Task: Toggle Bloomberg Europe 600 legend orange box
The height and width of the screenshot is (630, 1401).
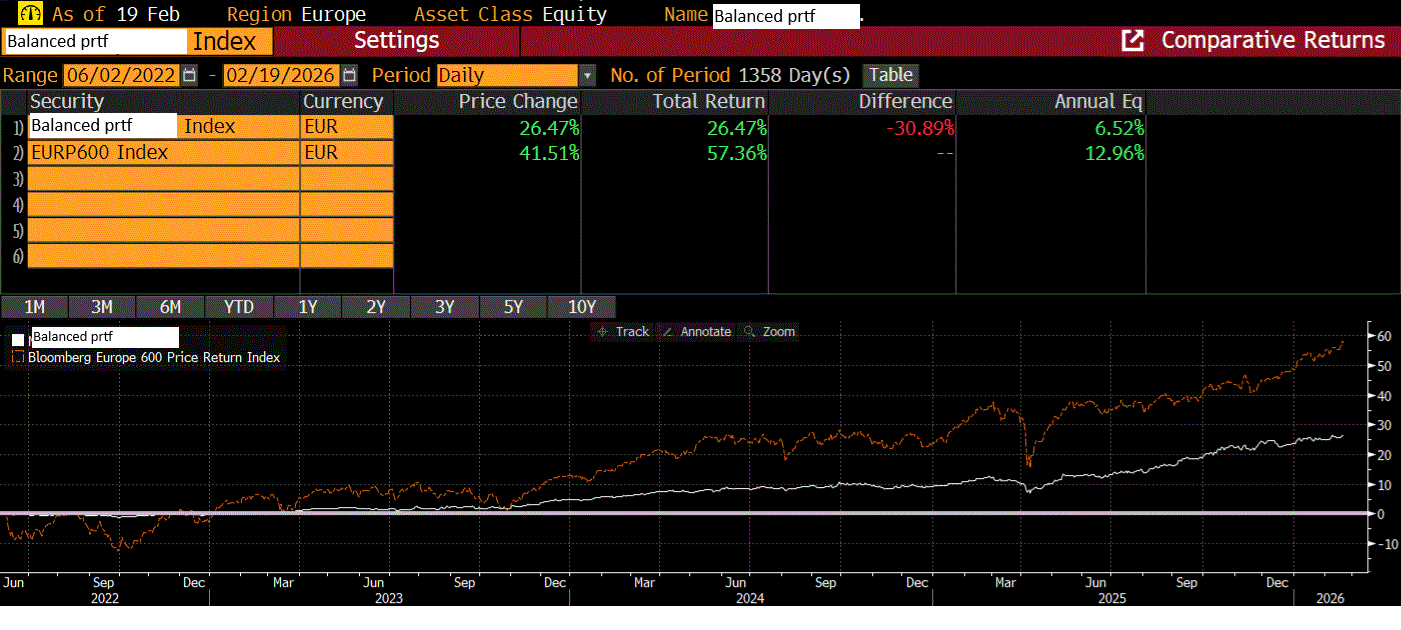Action: 18,357
